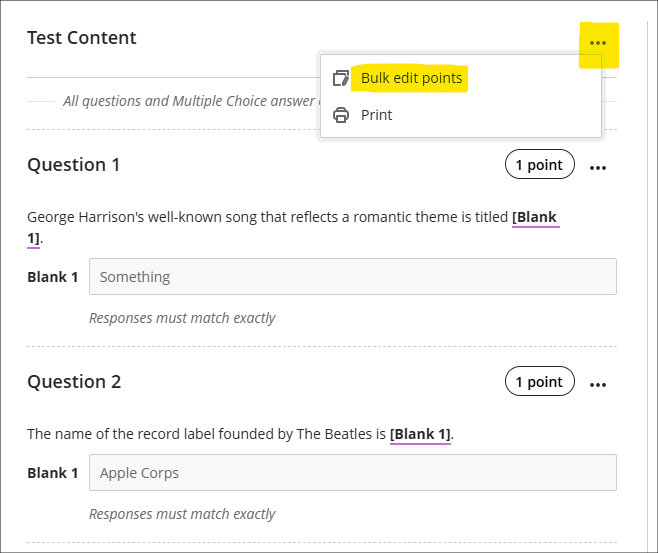Image resolution: width=658 pixels, height=553 pixels.
Task: Click the Test Content section title
Action: click(x=82, y=38)
